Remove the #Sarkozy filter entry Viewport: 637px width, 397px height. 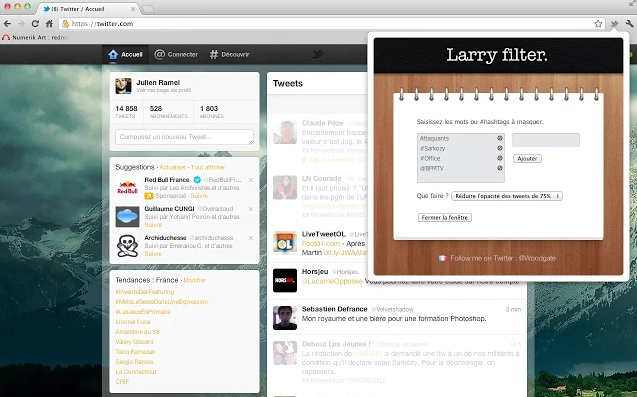[x=500, y=148]
